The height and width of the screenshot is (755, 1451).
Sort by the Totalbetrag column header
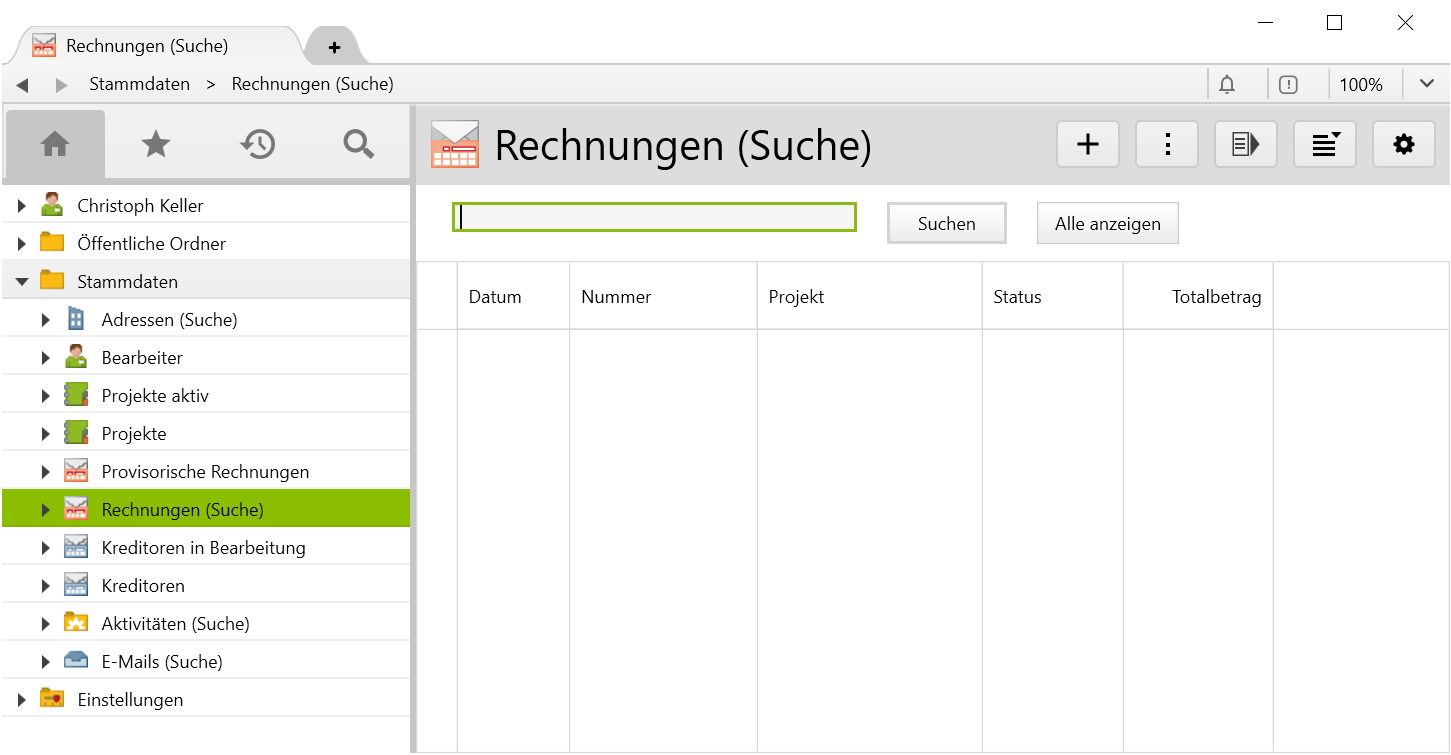tap(1215, 297)
